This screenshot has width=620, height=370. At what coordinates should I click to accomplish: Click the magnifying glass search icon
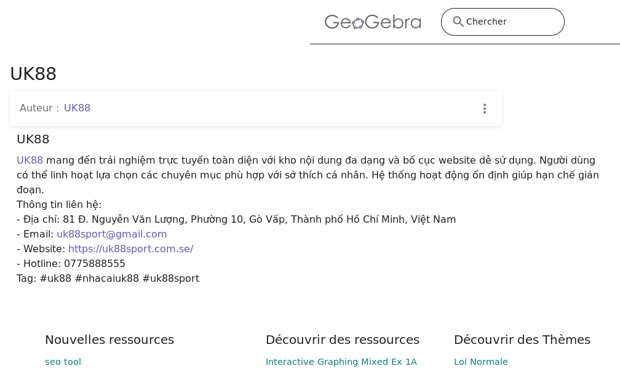click(x=458, y=21)
